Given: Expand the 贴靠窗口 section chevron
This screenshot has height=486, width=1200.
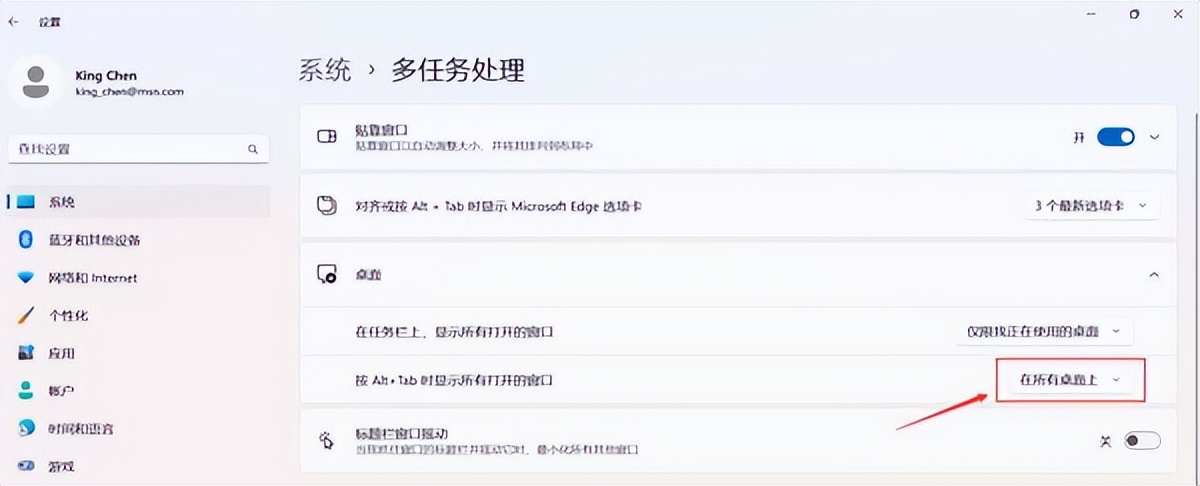Looking at the screenshot, I should [x=1155, y=137].
